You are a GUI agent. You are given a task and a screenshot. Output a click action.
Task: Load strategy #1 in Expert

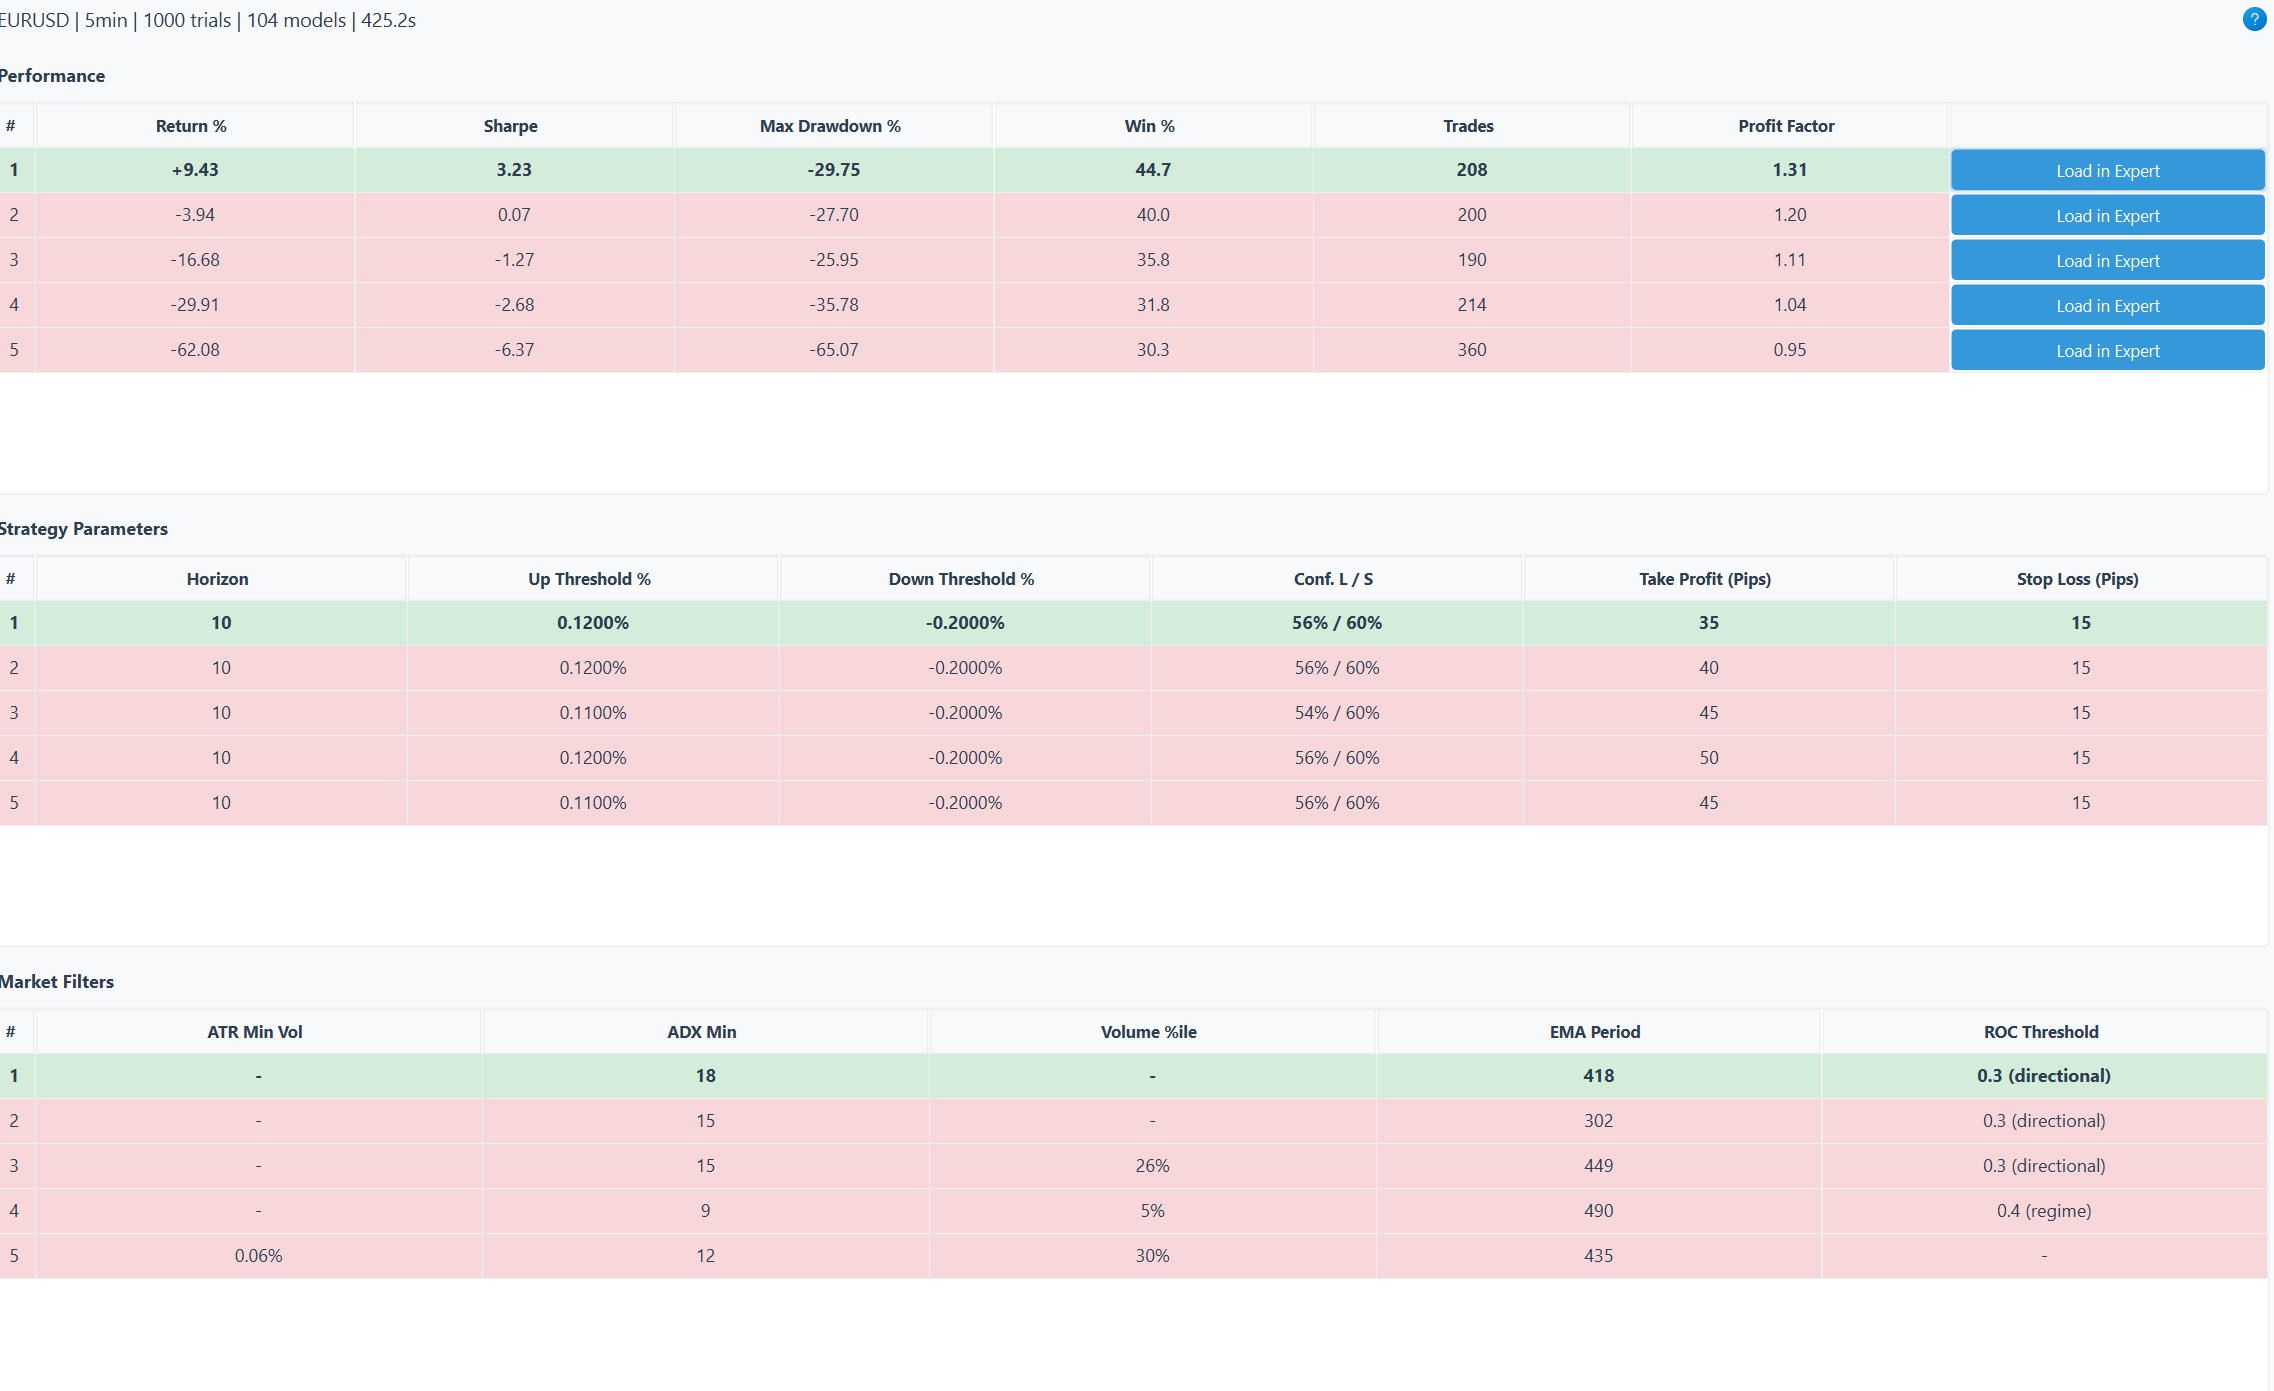pyautogui.click(x=2107, y=170)
